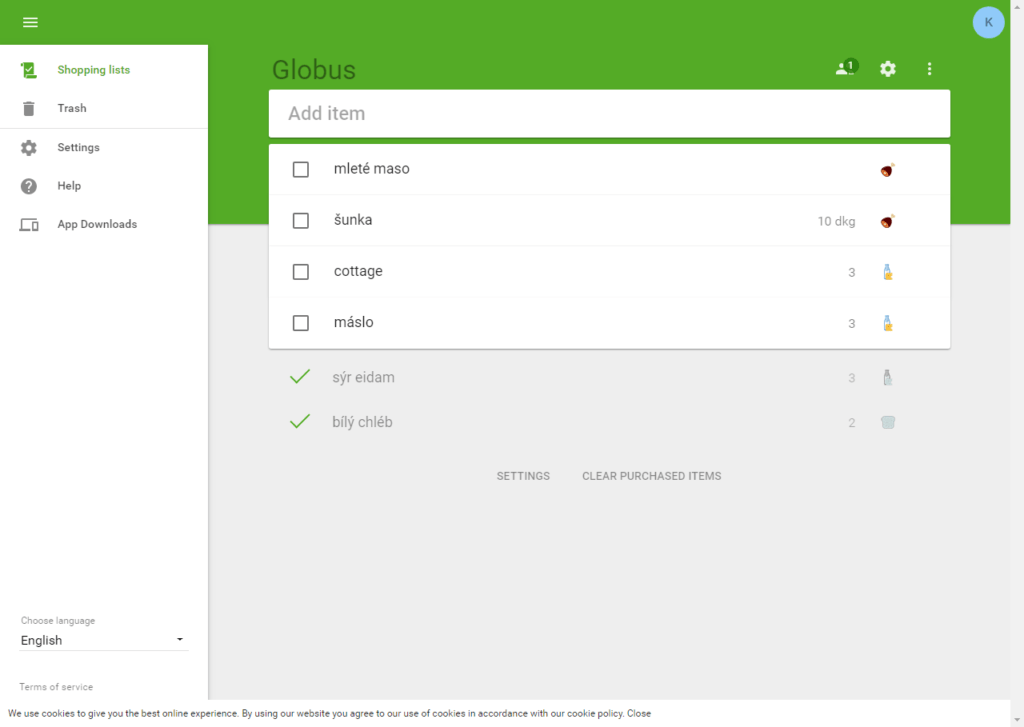The width and height of the screenshot is (1024, 727).
Task: Open the Trash menu item
Action: coord(72,108)
